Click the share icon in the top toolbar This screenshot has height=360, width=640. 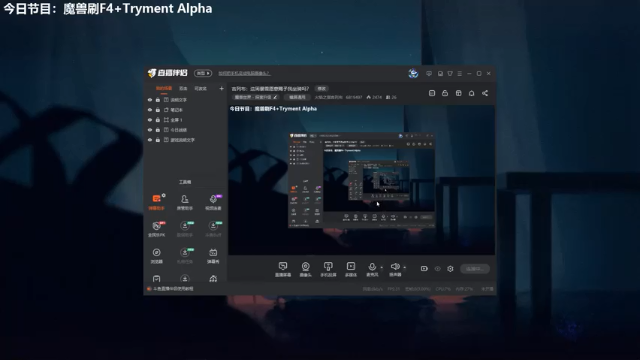[485, 93]
